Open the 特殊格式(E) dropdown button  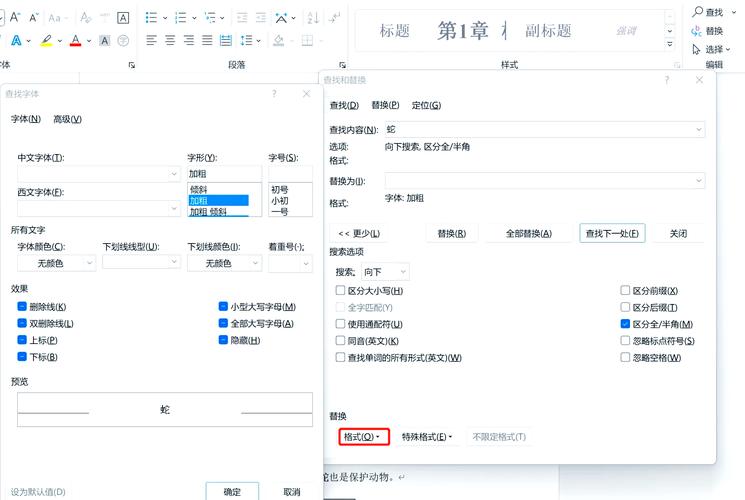click(427, 437)
